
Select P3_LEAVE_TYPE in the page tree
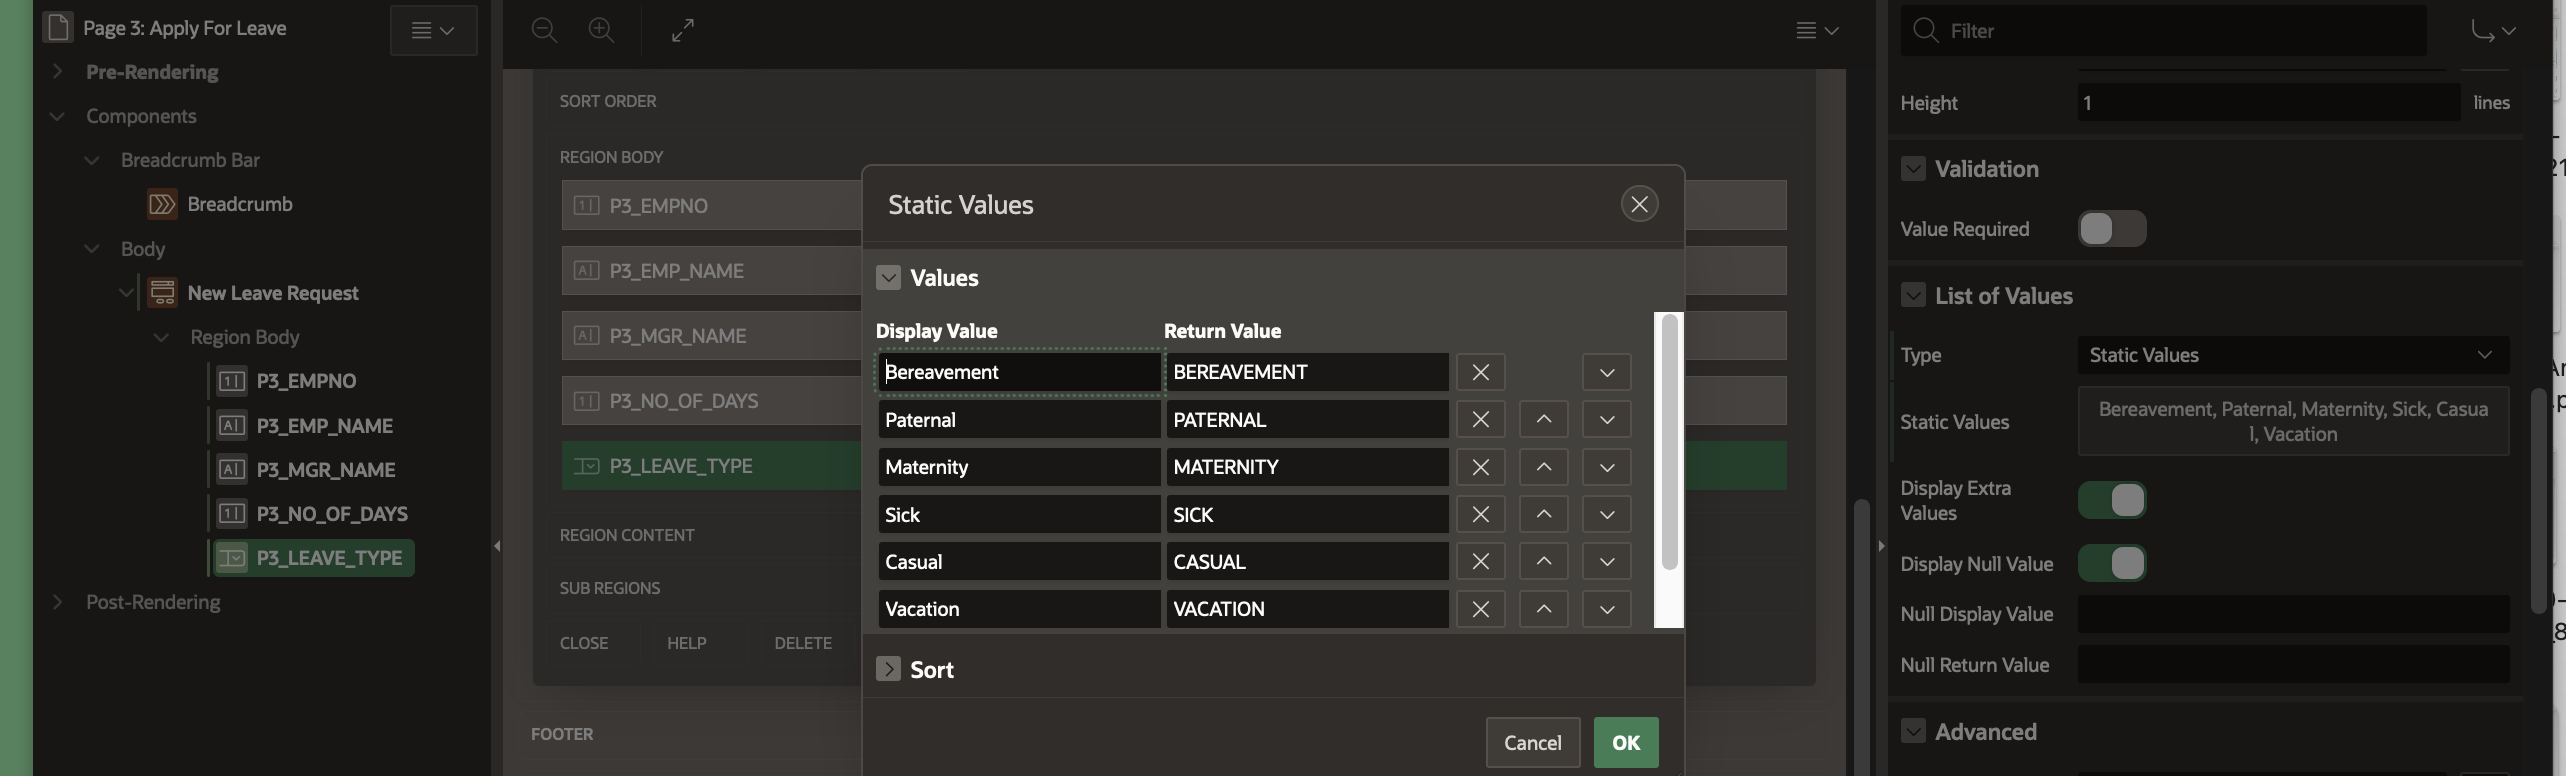328,558
